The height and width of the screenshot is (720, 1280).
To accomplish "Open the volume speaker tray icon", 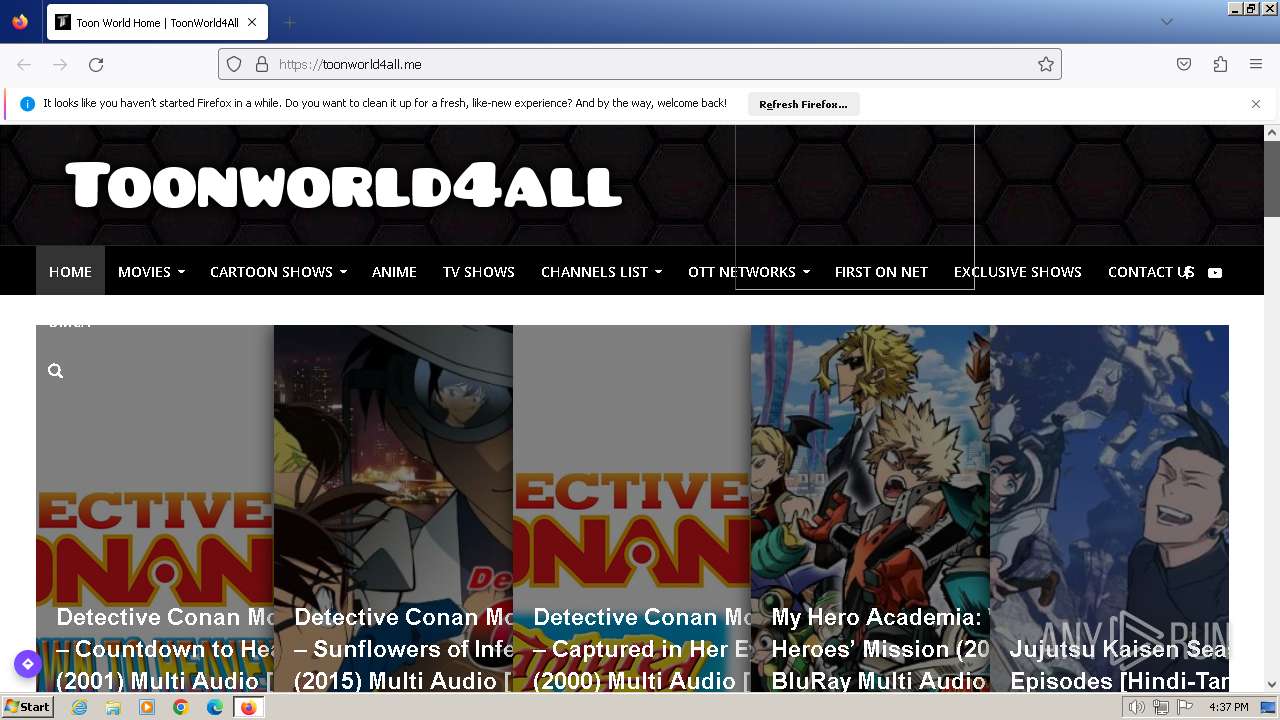I will coord(1137,707).
